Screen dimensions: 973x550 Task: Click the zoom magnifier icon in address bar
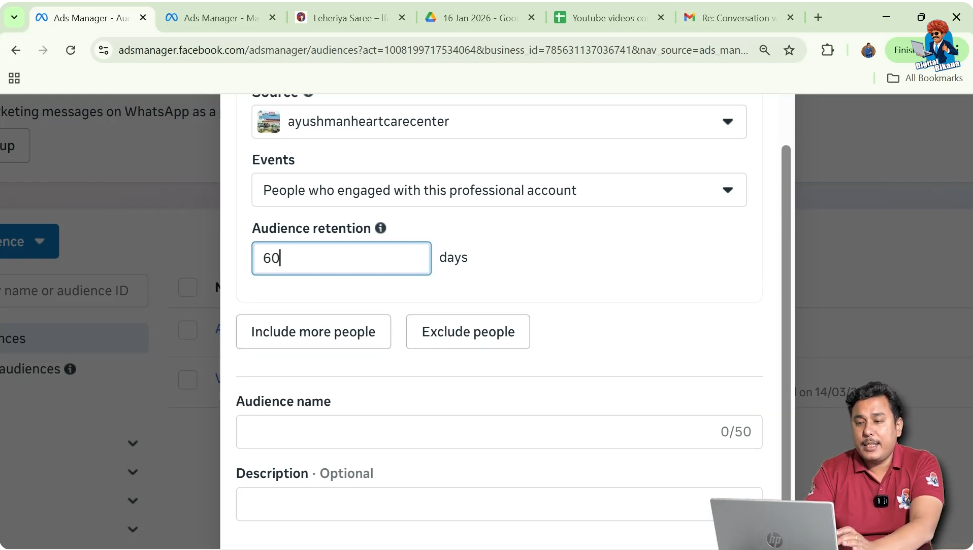pos(764,50)
